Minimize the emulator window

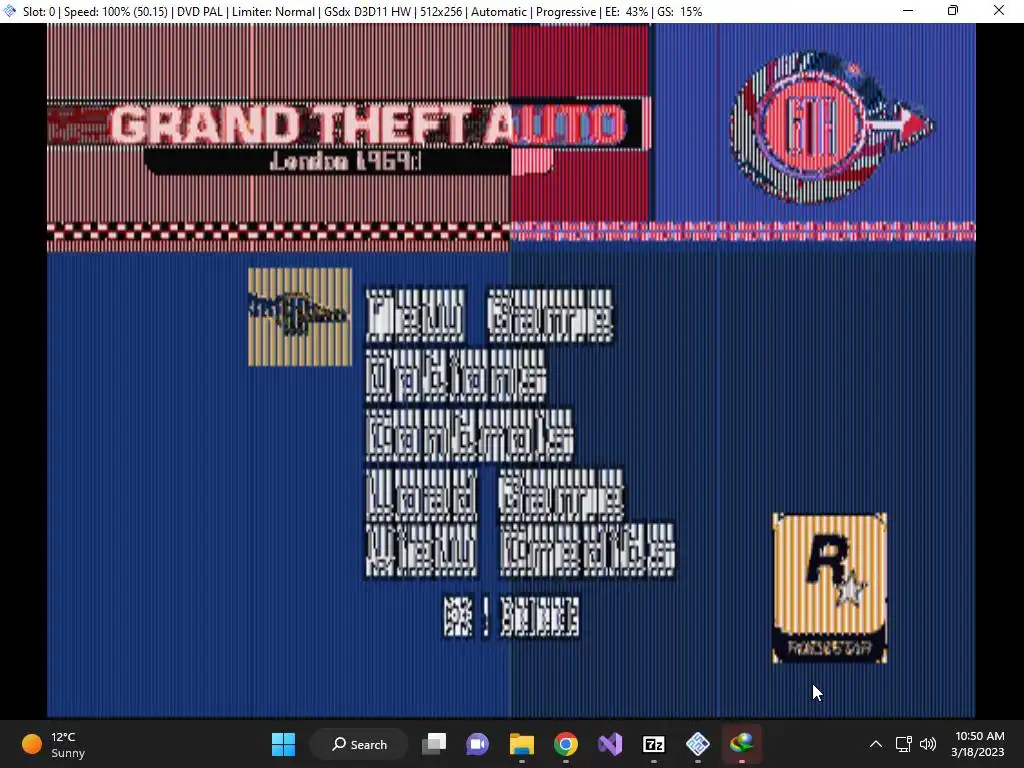(x=908, y=10)
